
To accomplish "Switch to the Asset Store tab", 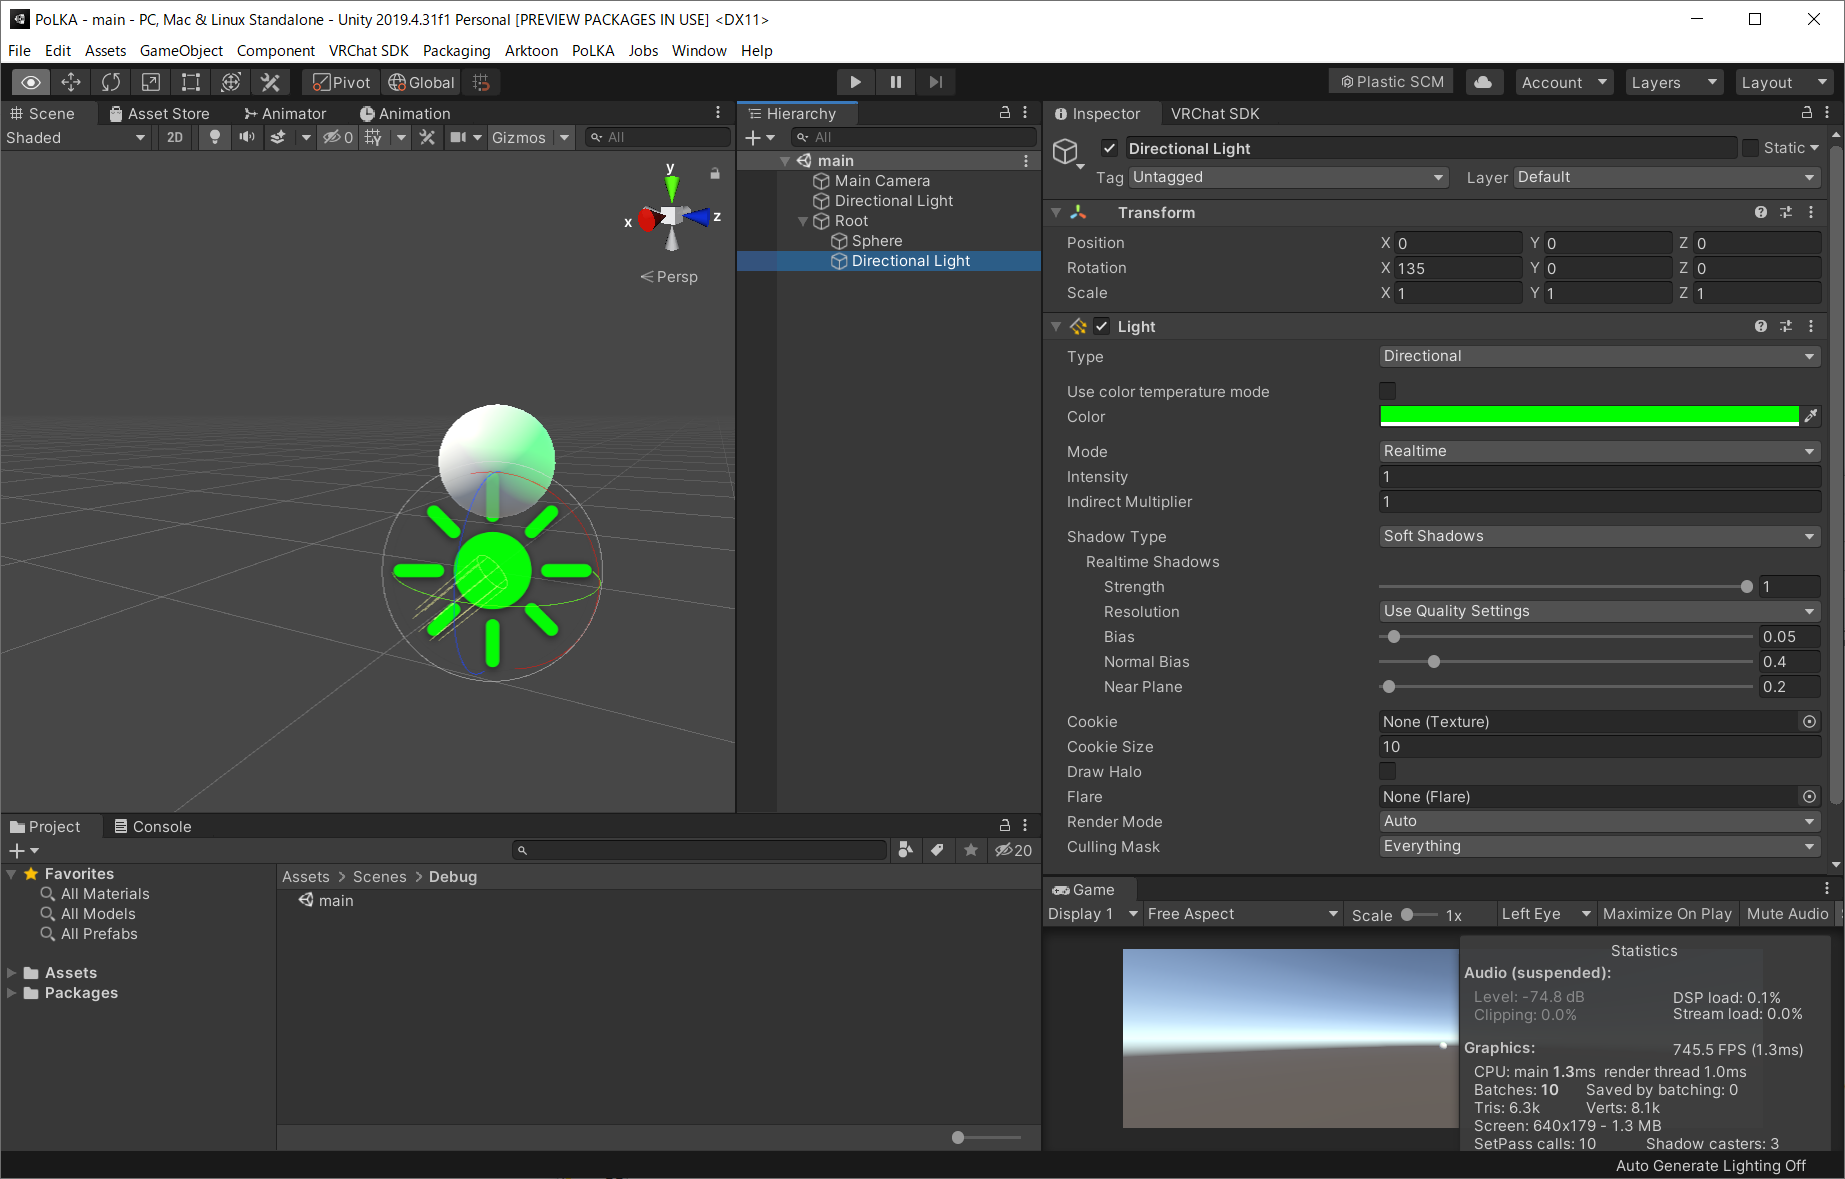I will (160, 113).
